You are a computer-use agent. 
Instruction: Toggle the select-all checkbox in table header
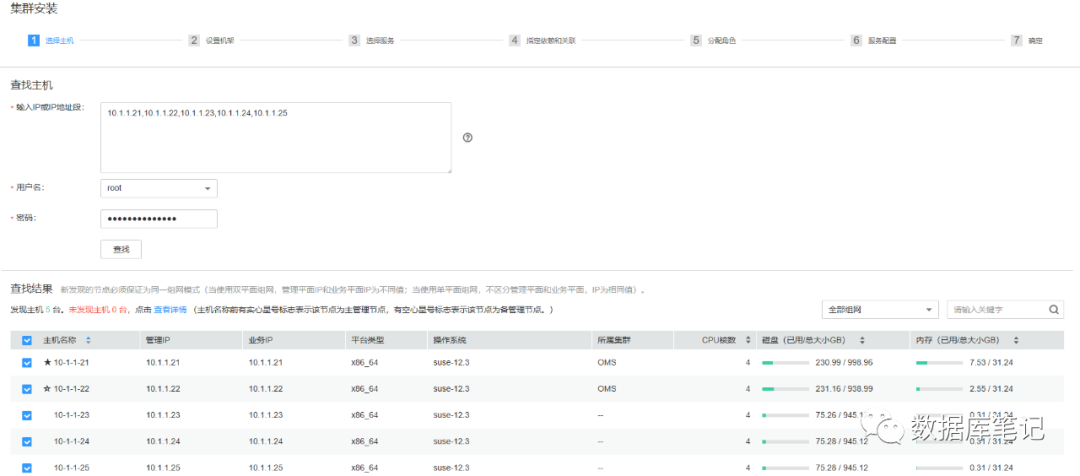(27, 340)
